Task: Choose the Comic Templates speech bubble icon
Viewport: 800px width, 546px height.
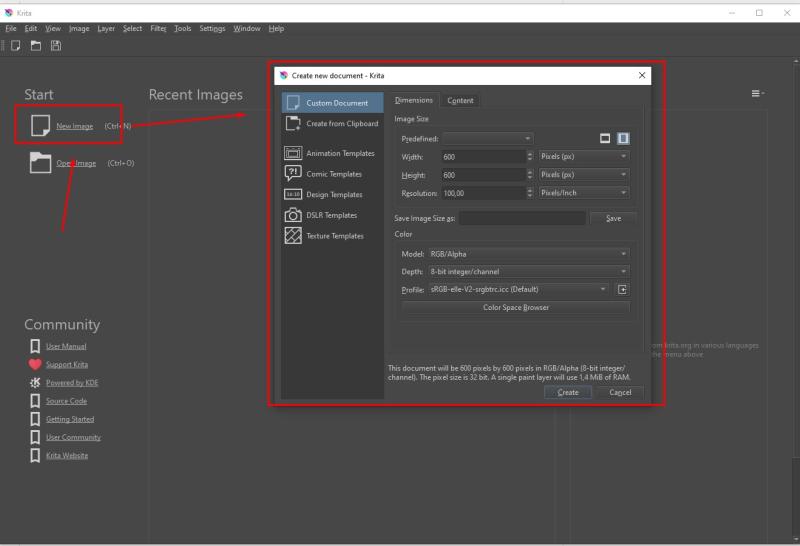Action: [293, 173]
